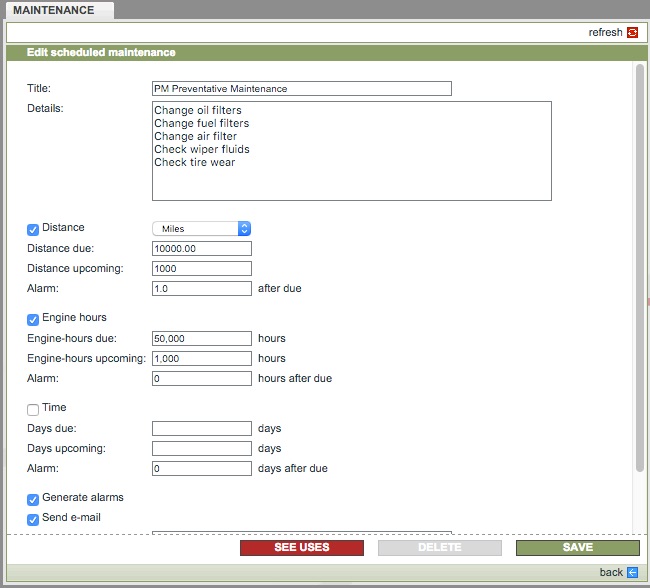Click the refresh link text

tap(605, 32)
